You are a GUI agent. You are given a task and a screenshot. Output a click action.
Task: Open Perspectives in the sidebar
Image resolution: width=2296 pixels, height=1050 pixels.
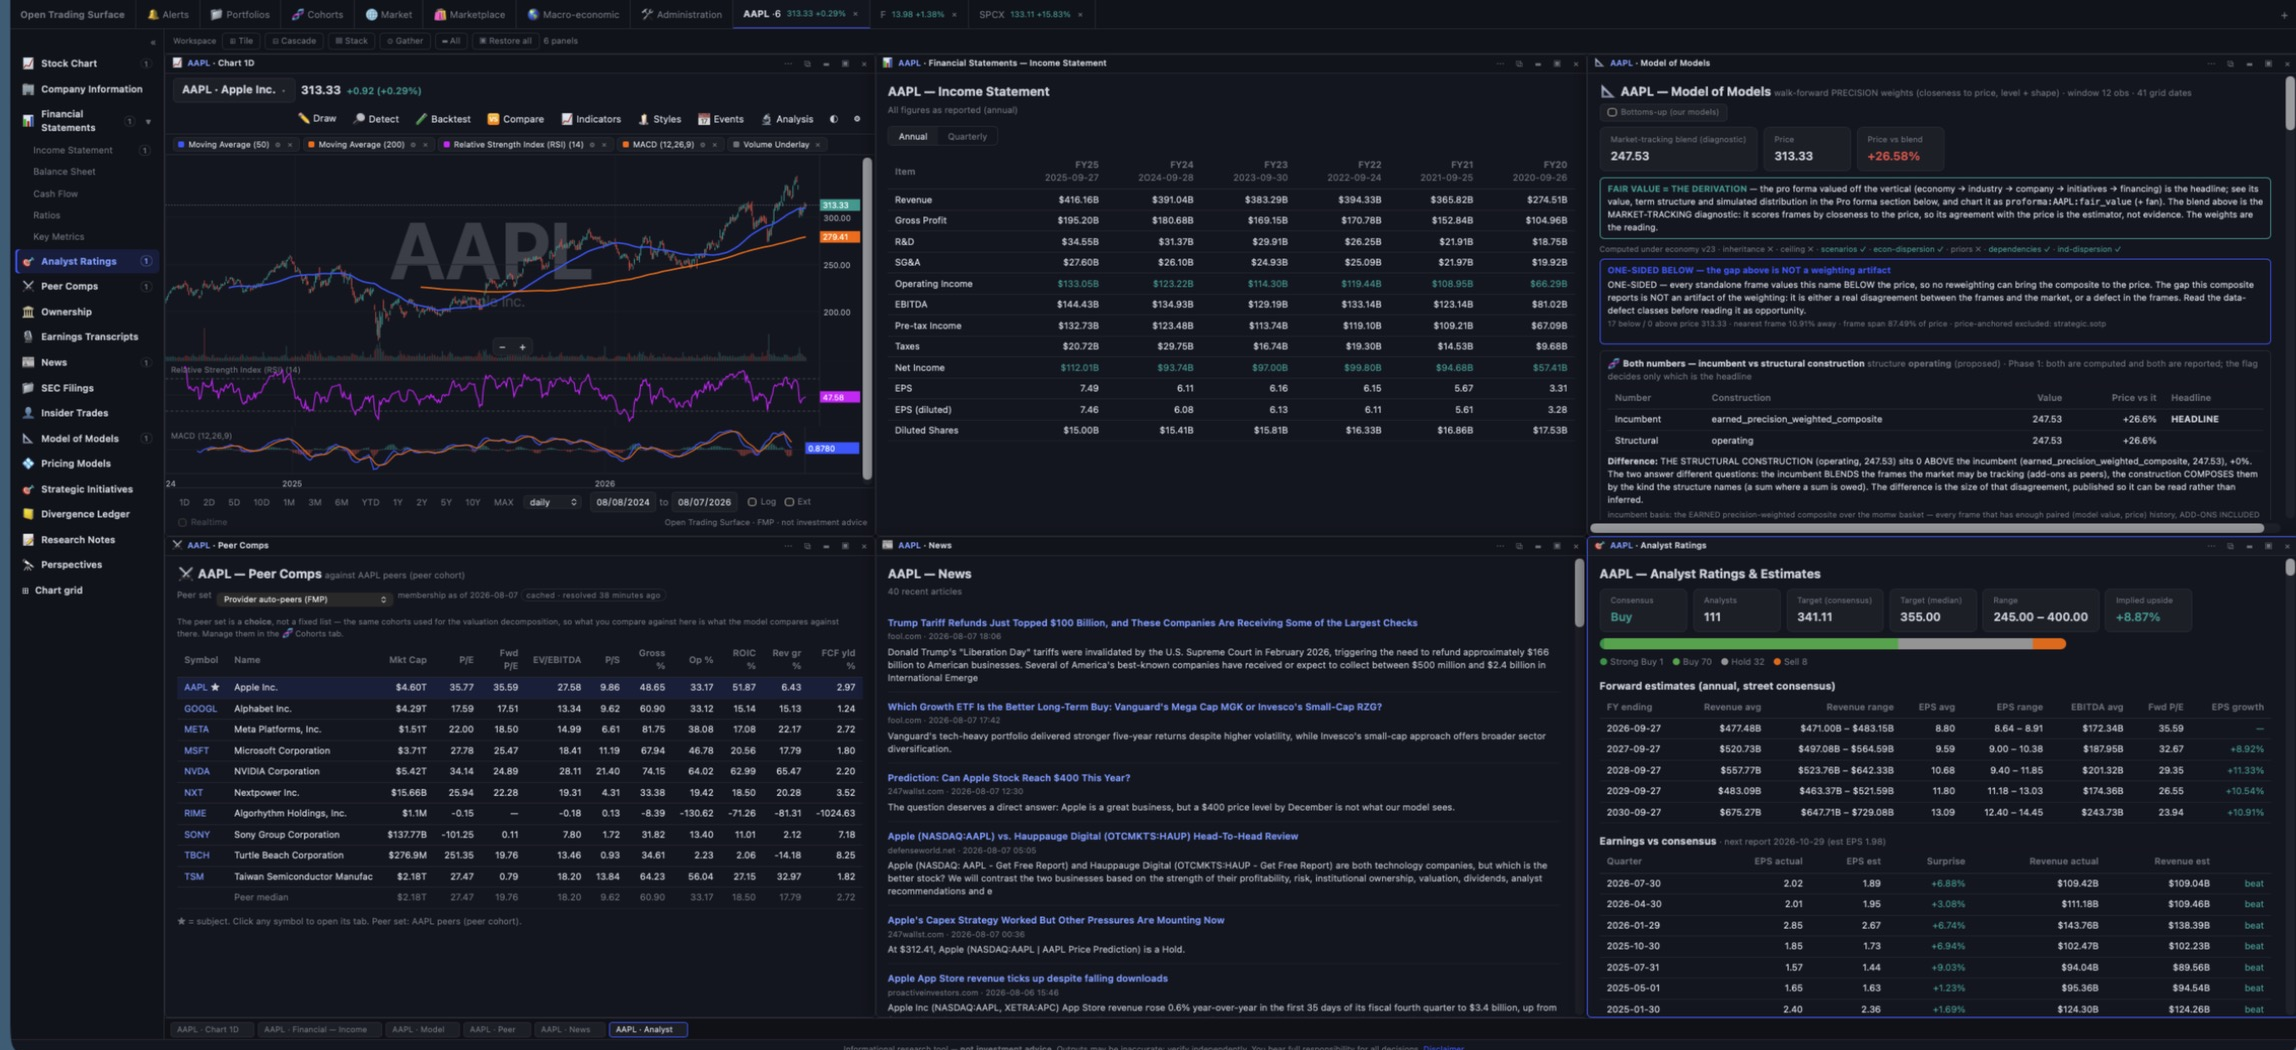[71, 565]
